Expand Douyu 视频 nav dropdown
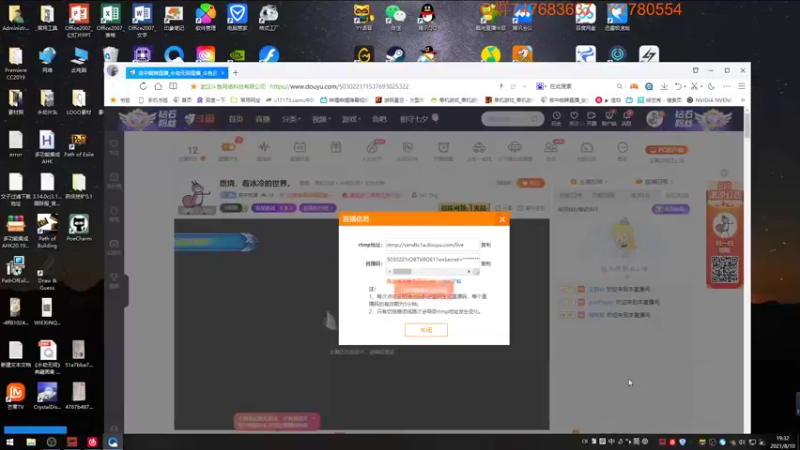This screenshot has height=450, width=800. (x=321, y=119)
